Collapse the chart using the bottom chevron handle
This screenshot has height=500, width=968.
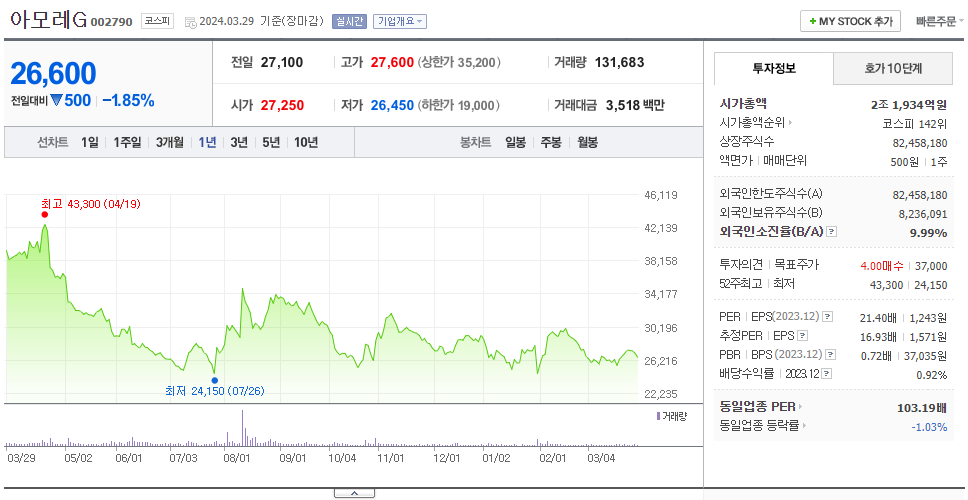coord(354,493)
